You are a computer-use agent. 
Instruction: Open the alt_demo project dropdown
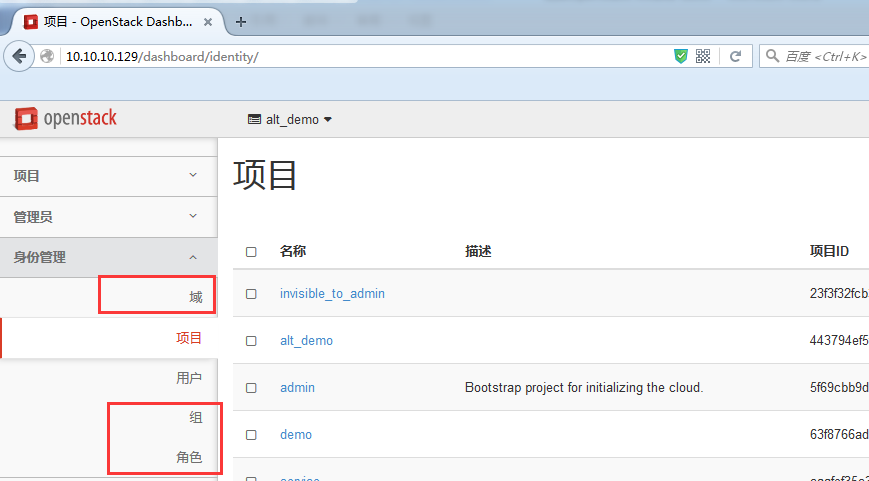tap(290, 119)
